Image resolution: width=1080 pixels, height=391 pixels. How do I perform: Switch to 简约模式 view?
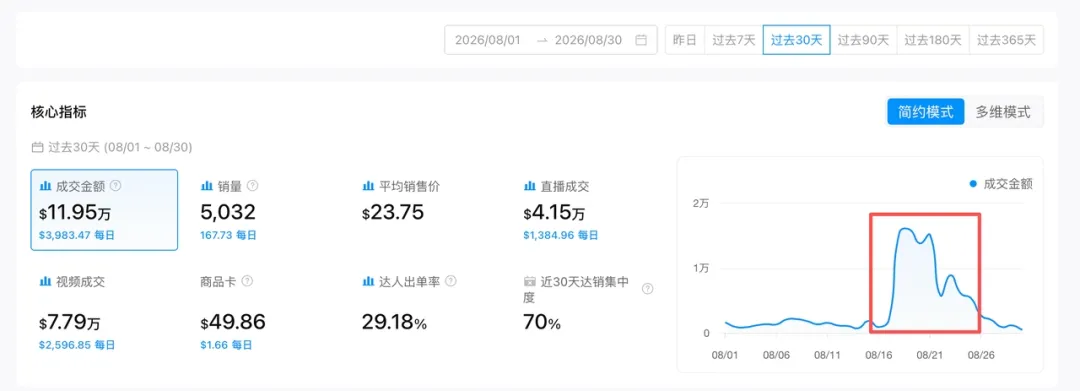pos(926,112)
